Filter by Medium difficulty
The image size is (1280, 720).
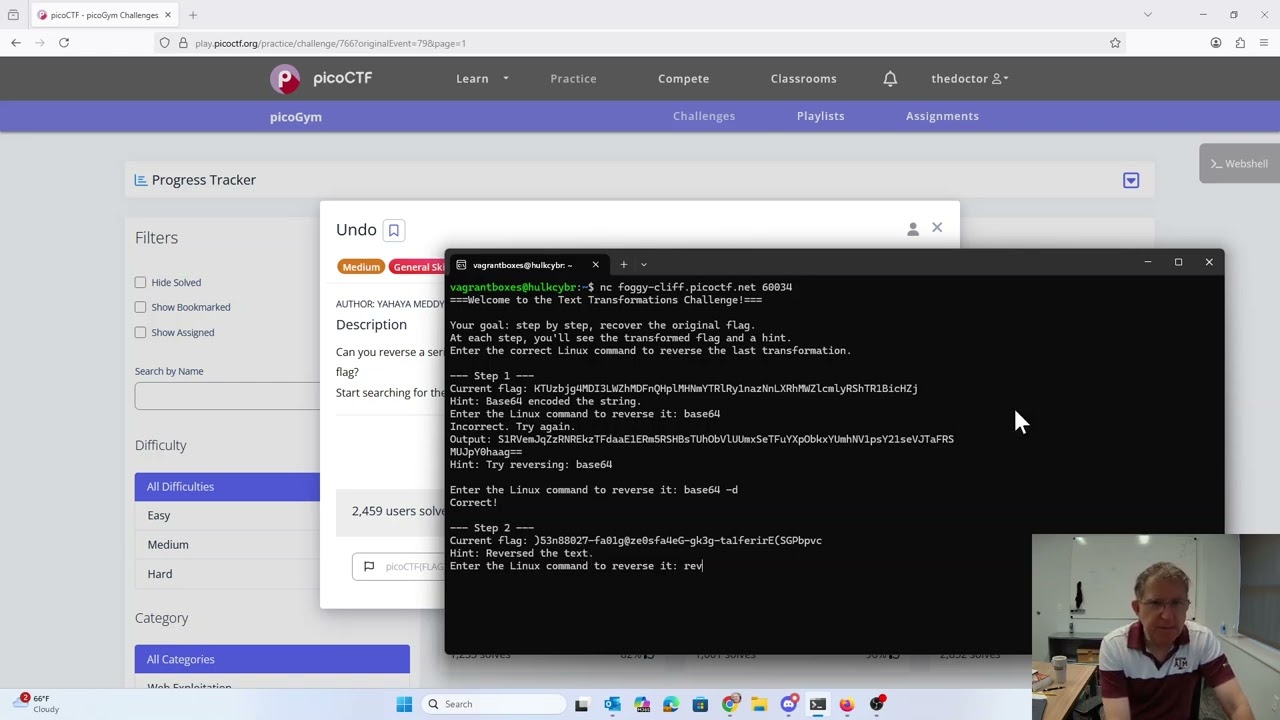(227, 545)
